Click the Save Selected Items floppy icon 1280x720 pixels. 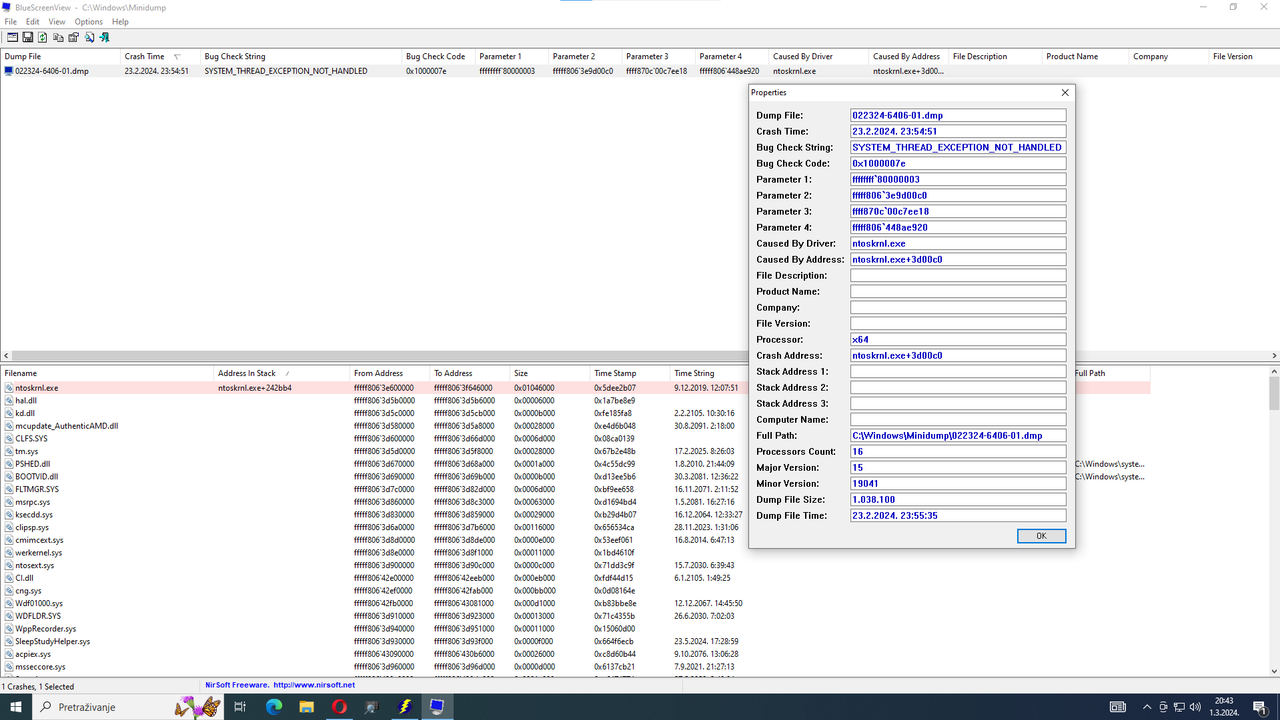coord(28,37)
